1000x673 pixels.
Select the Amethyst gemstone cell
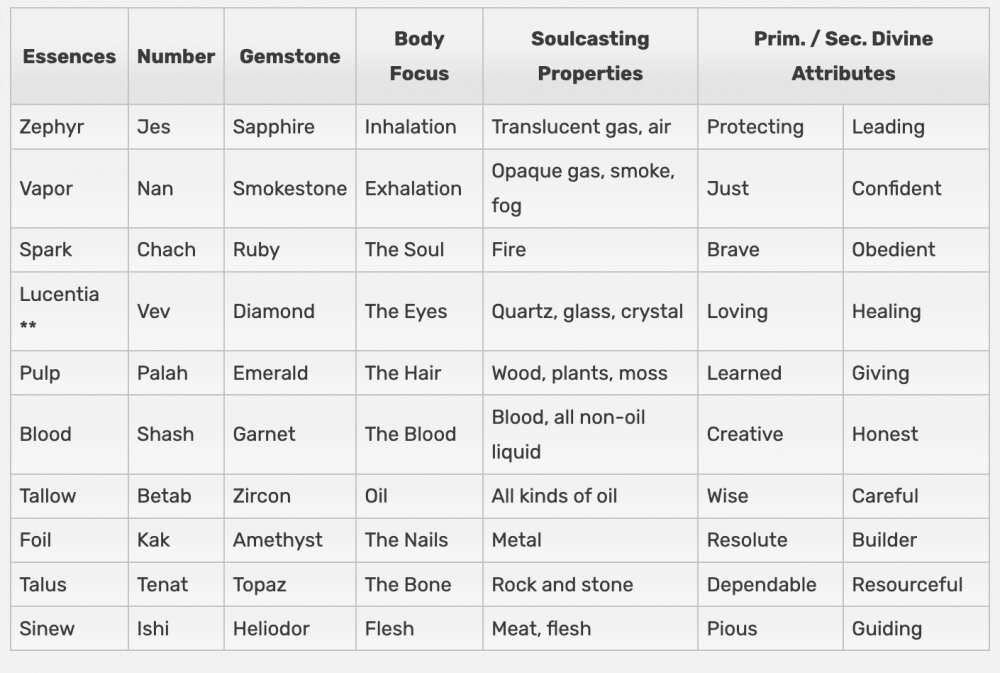290,540
